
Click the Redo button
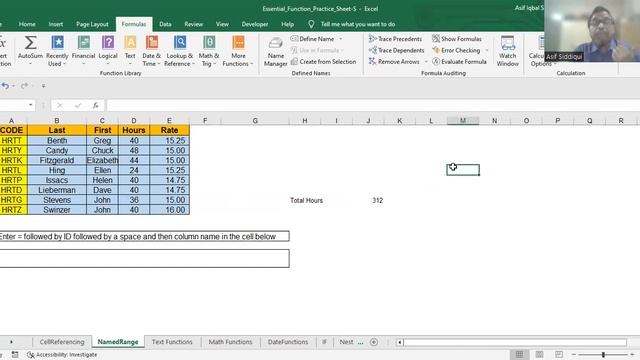24,86
